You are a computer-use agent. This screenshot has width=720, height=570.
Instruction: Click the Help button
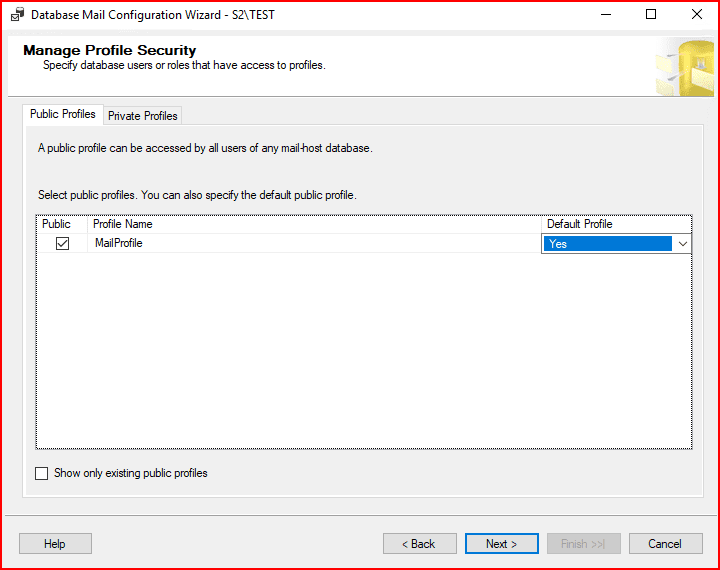(55, 543)
